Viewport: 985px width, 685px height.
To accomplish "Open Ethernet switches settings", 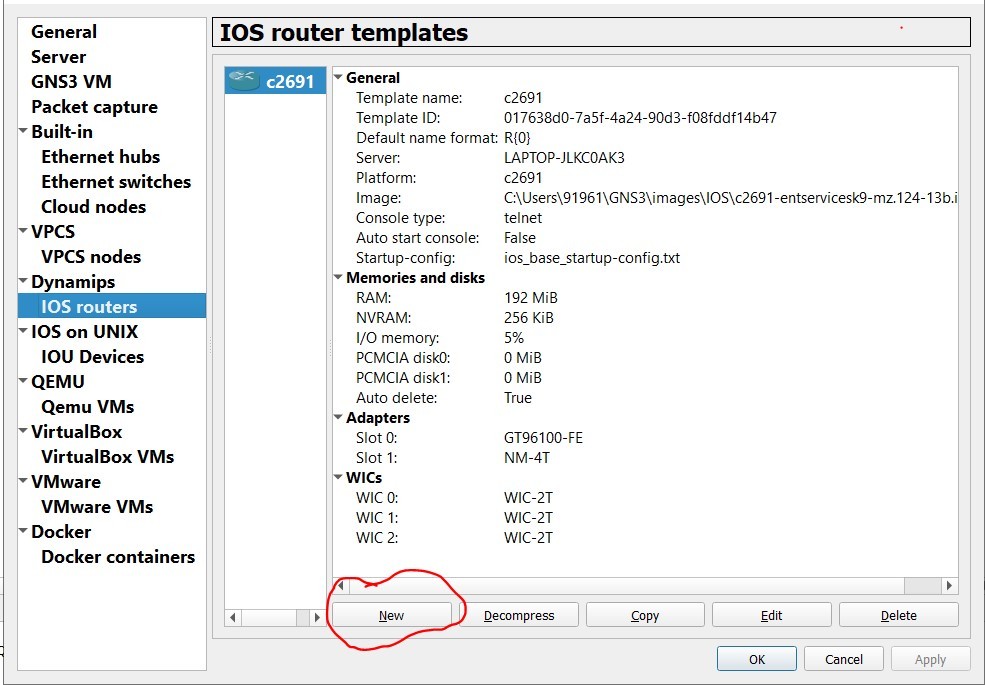I will [116, 181].
